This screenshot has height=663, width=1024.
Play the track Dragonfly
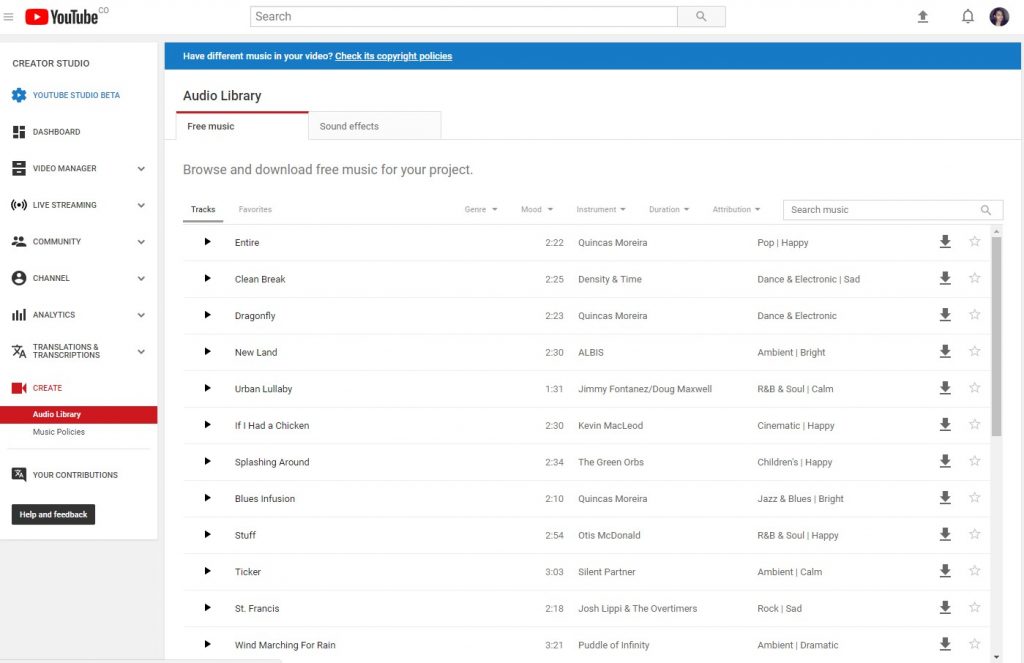(x=207, y=315)
